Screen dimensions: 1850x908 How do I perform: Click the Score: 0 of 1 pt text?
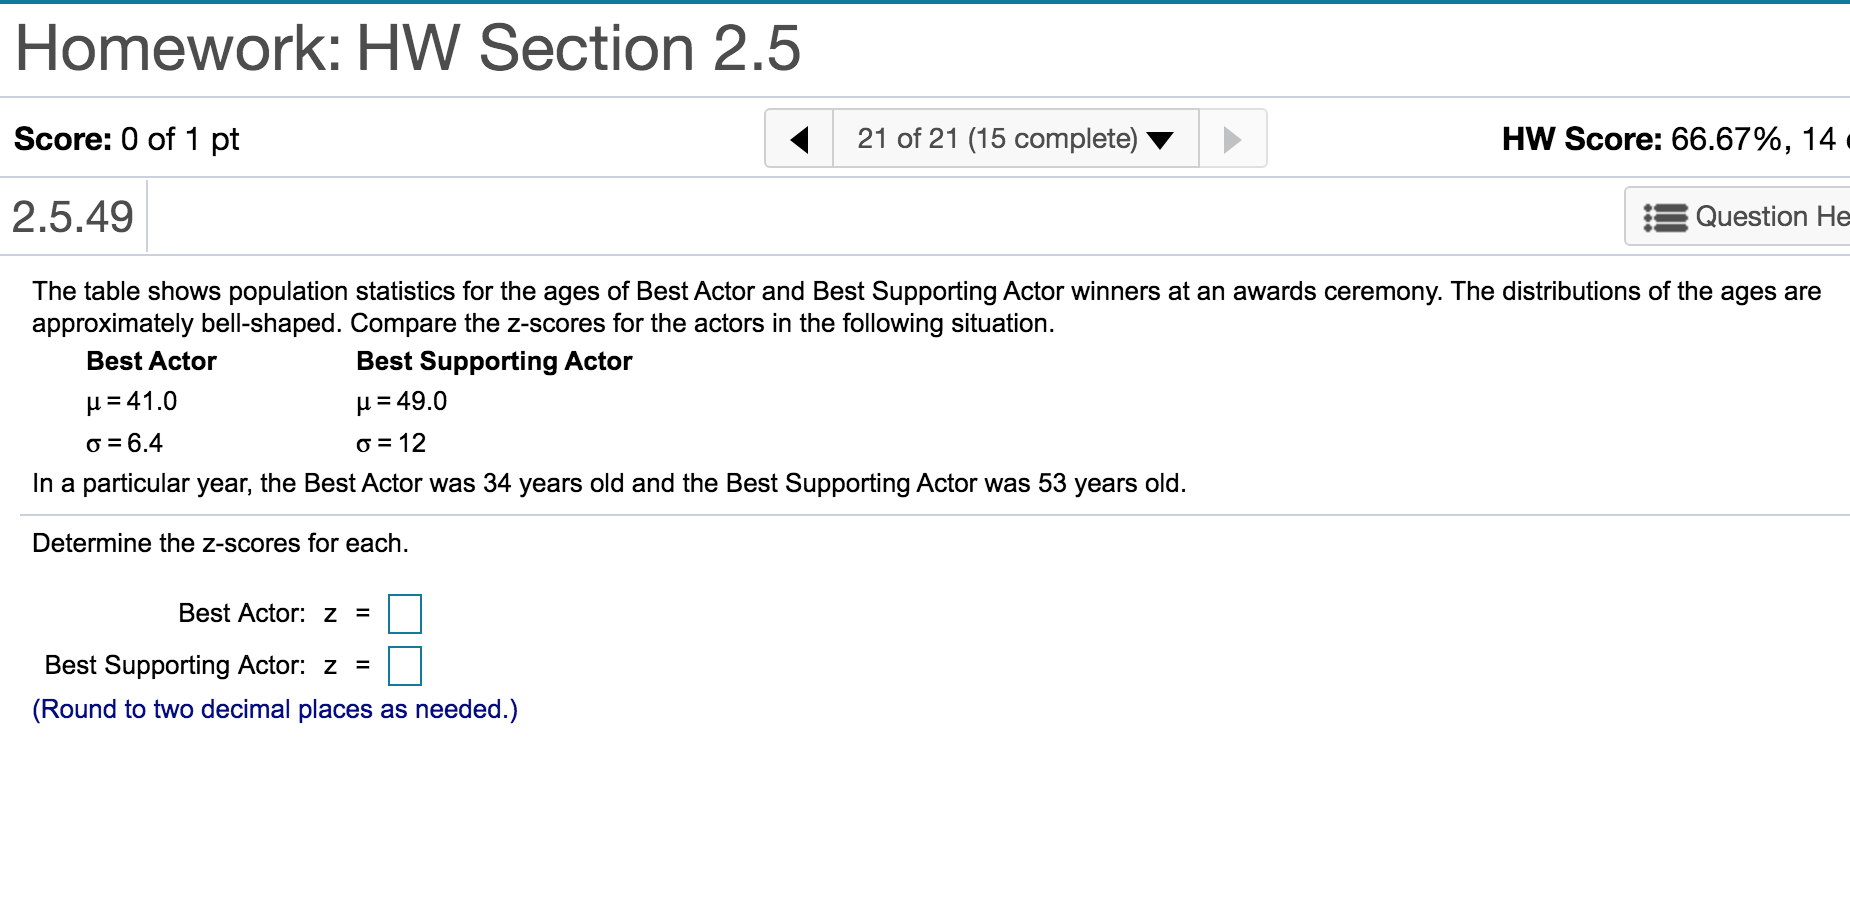[127, 139]
